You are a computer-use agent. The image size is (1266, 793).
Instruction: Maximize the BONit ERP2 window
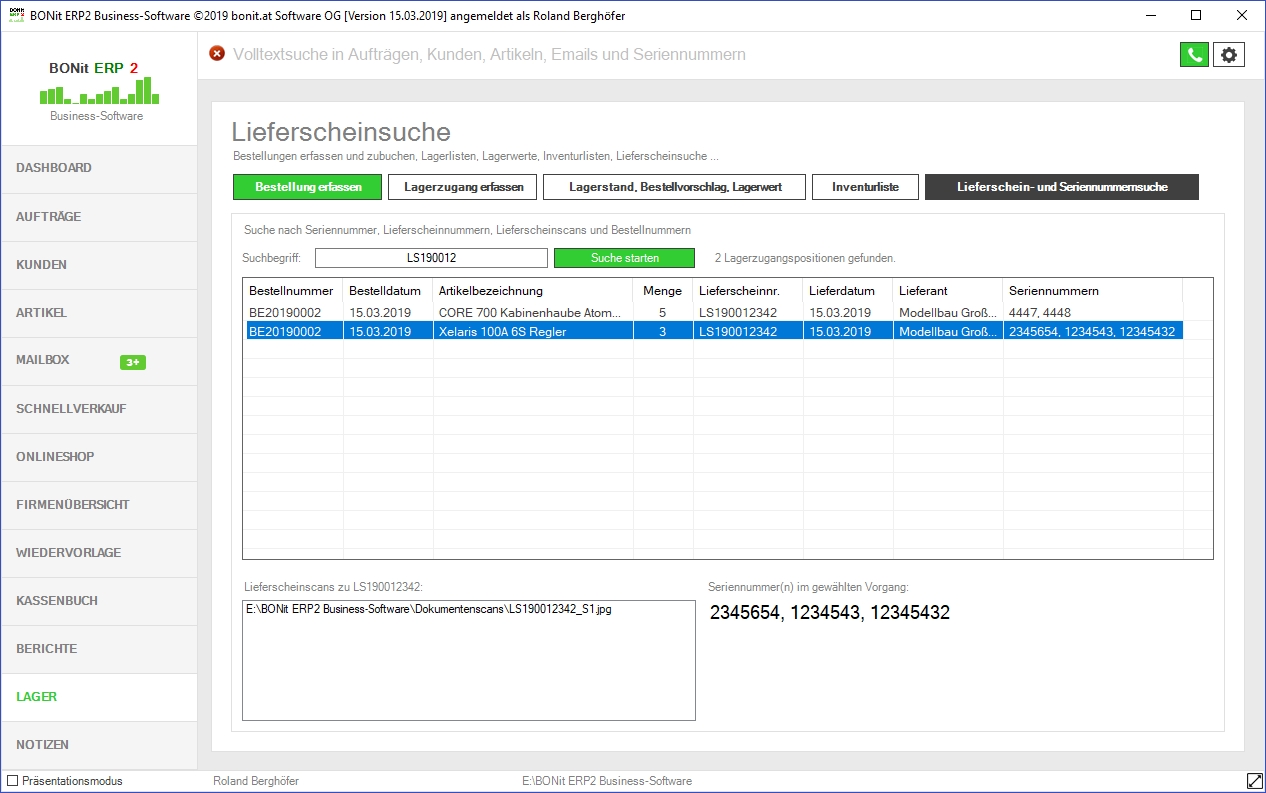point(1196,15)
